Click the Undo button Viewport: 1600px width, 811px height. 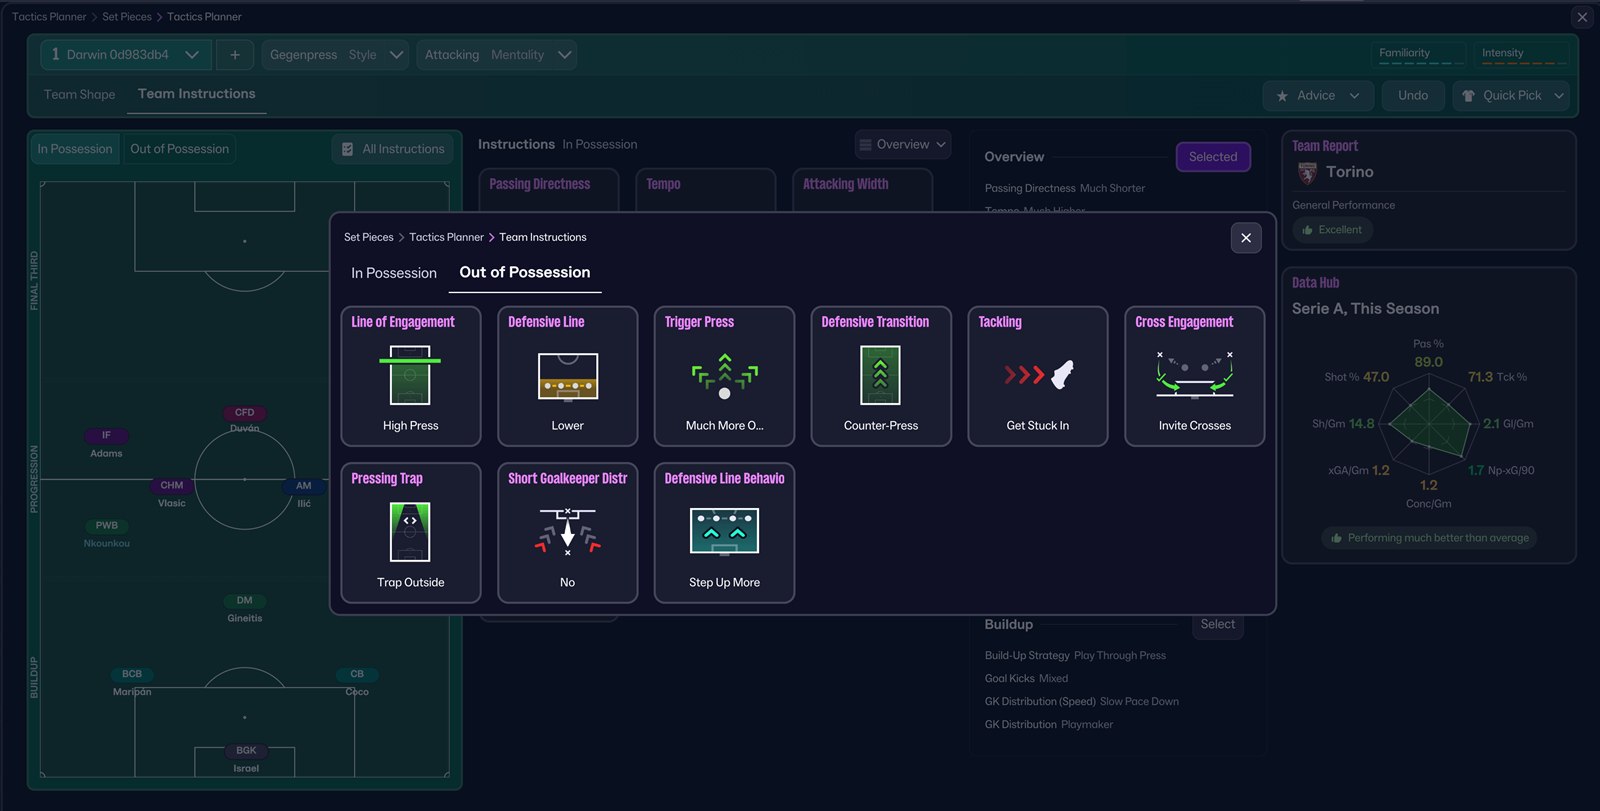[1413, 96]
